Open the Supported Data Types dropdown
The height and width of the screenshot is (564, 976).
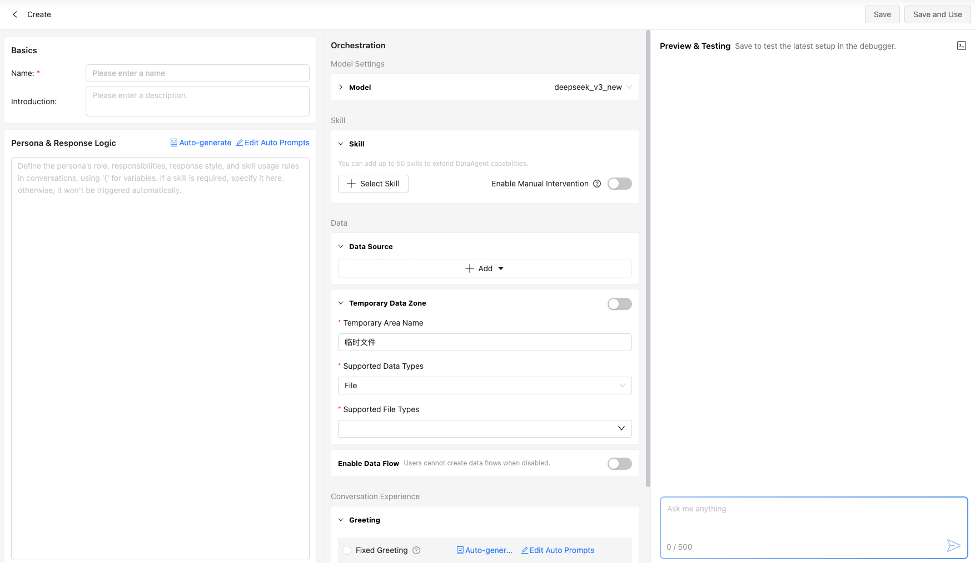click(x=484, y=385)
